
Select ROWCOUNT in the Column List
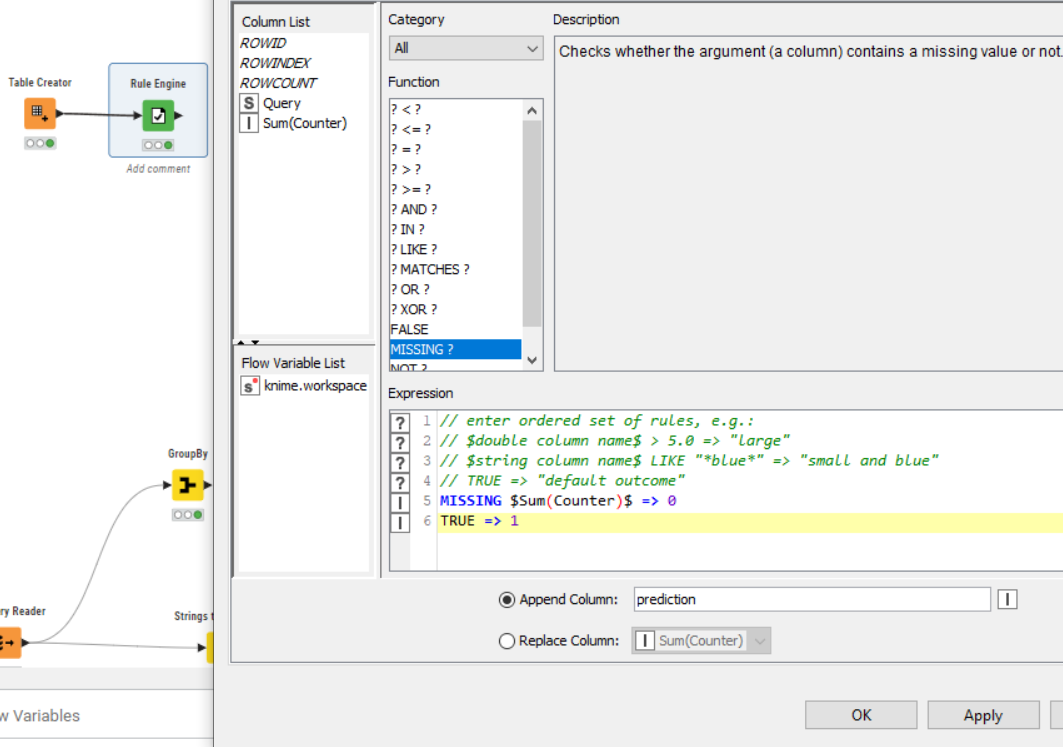point(278,83)
